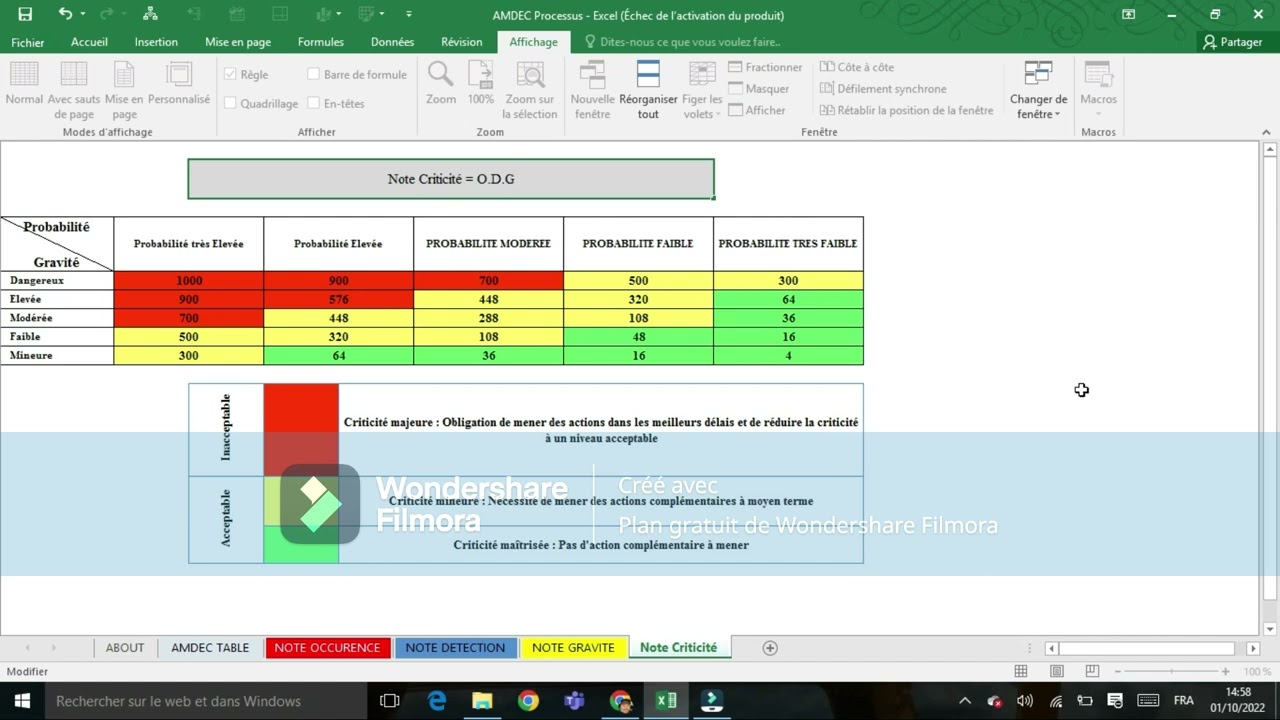Viewport: 1280px width, 720px height.
Task: Undo the last action
Action: [65, 14]
